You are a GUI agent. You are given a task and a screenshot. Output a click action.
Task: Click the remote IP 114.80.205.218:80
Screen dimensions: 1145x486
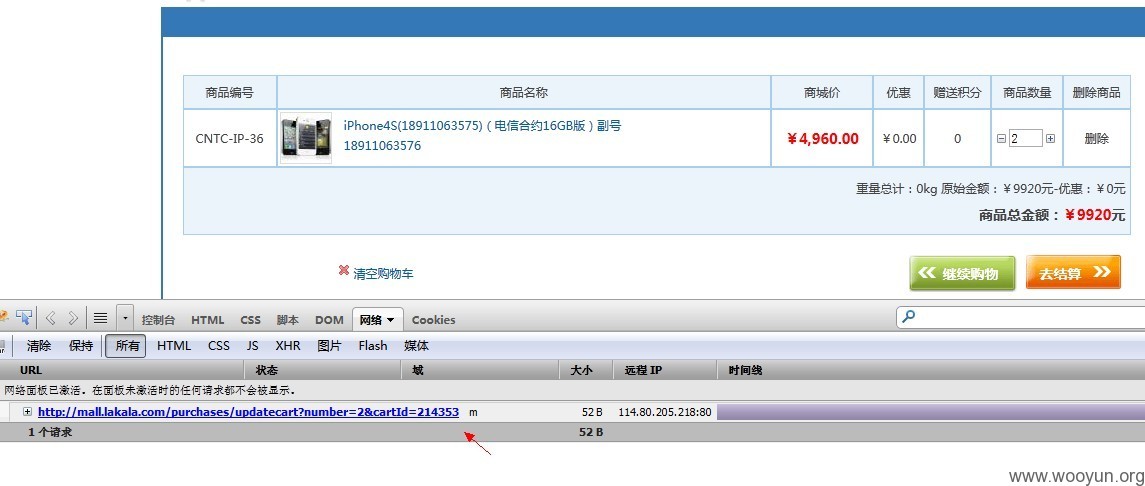(x=665, y=412)
